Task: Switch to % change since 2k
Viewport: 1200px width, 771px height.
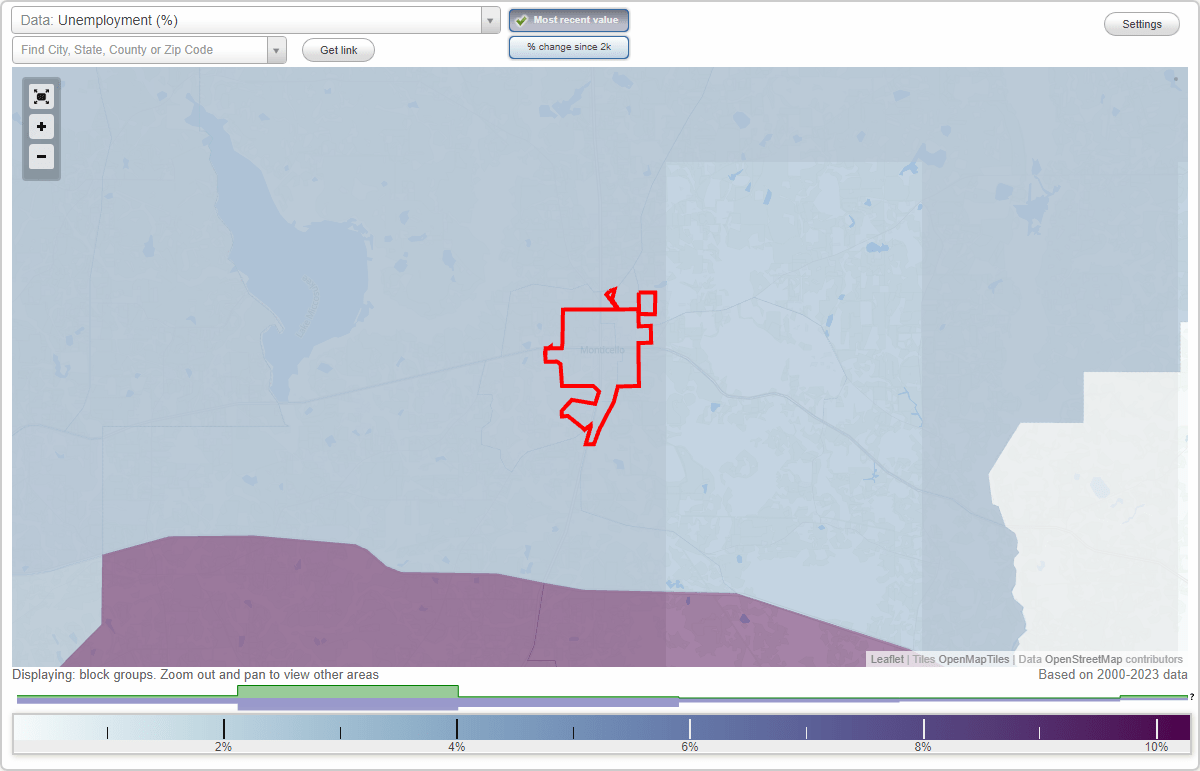Action: pyautogui.click(x=569, y=47)
